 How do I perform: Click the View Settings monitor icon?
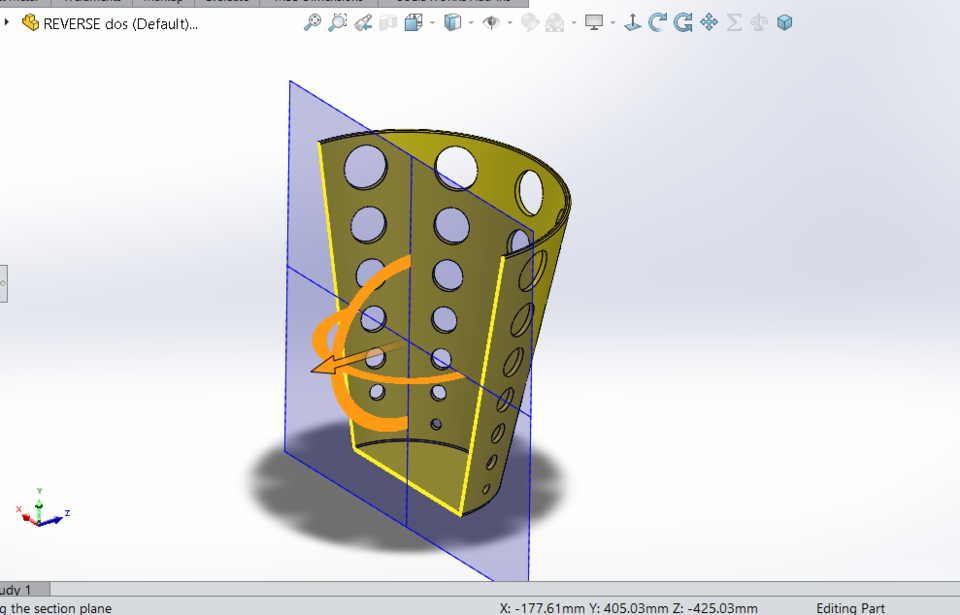(593, 22)
